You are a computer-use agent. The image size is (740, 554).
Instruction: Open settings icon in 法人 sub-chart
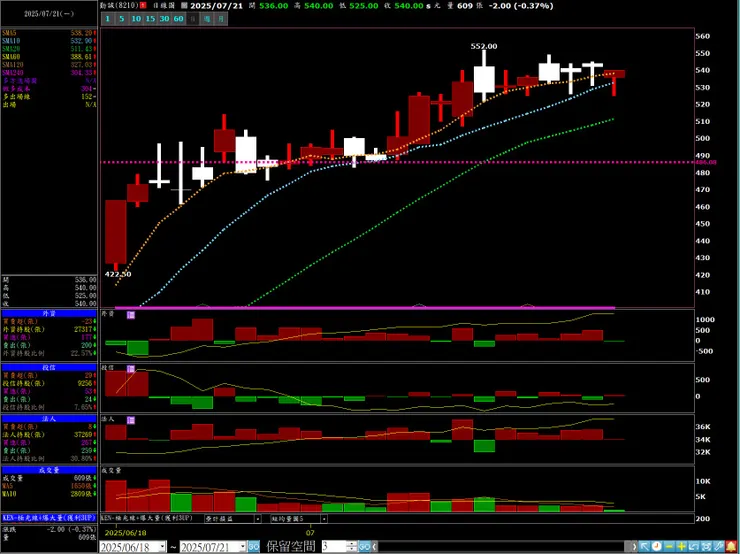tap(131, 420)
